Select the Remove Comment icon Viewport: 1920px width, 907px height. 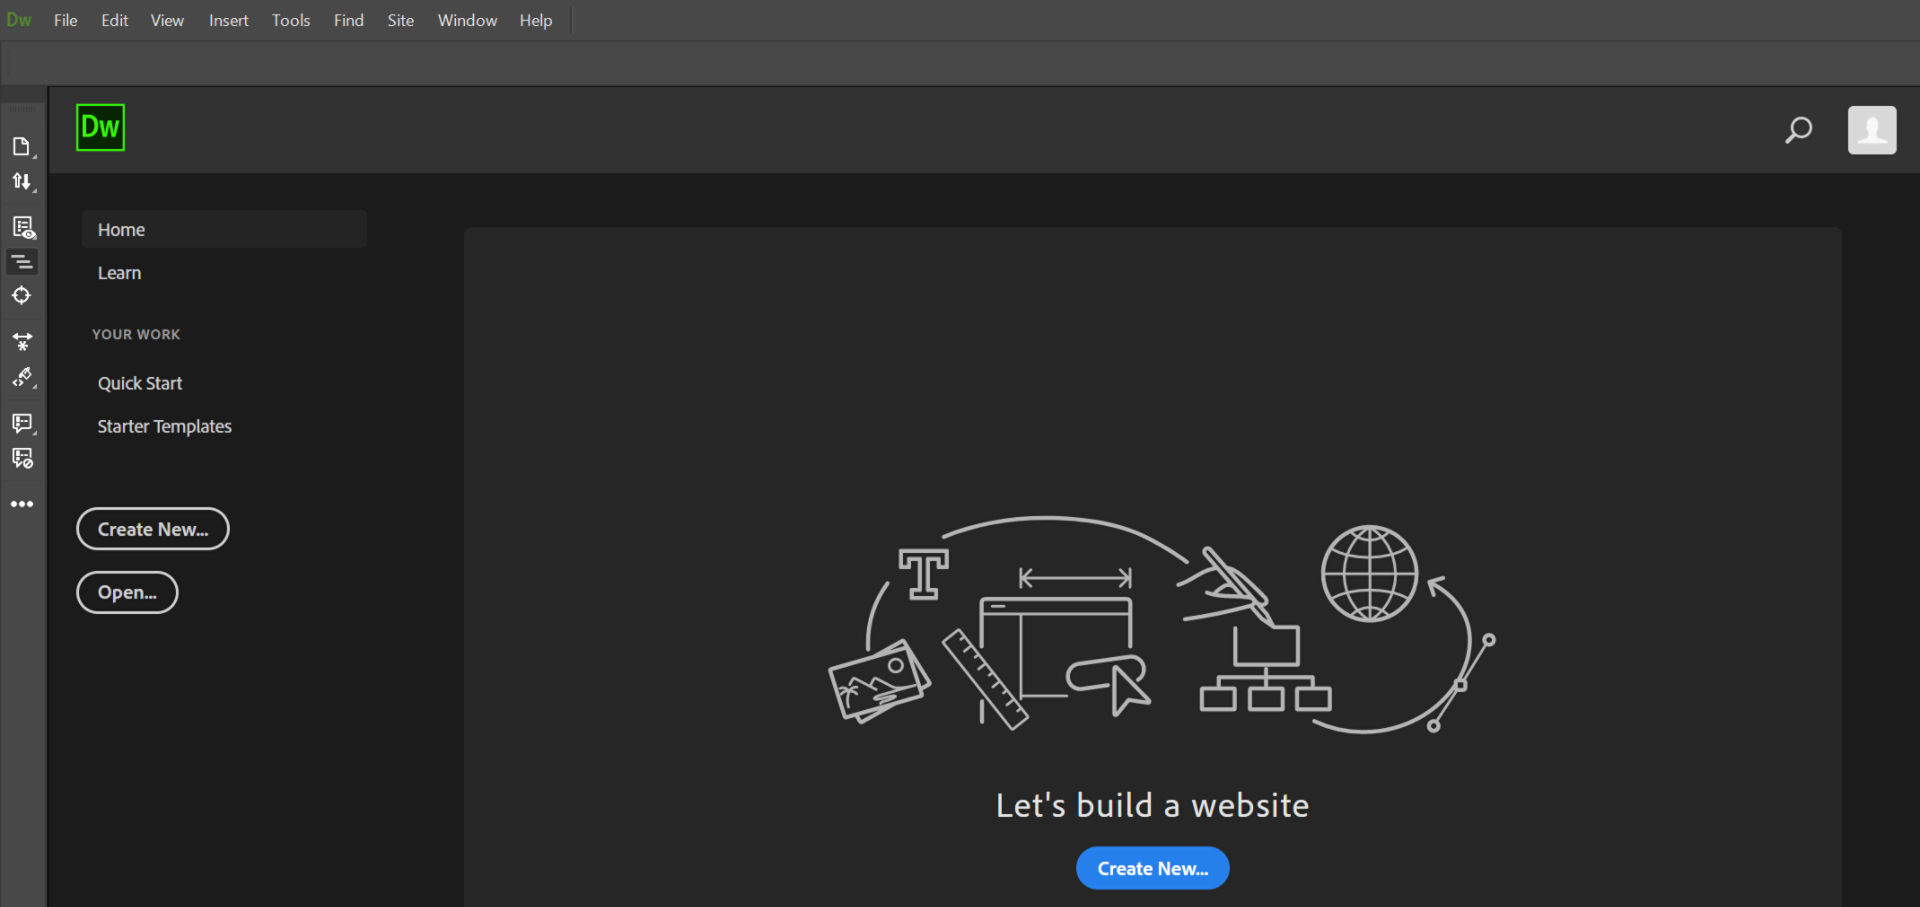22,457
